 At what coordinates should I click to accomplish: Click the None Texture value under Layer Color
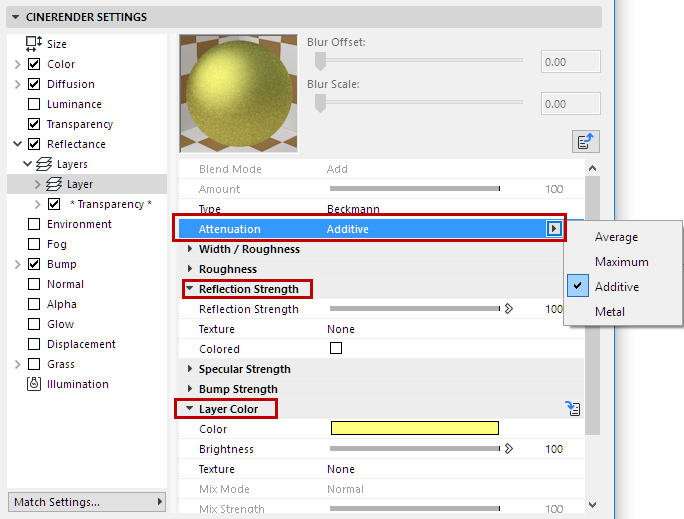coord(341,469)
